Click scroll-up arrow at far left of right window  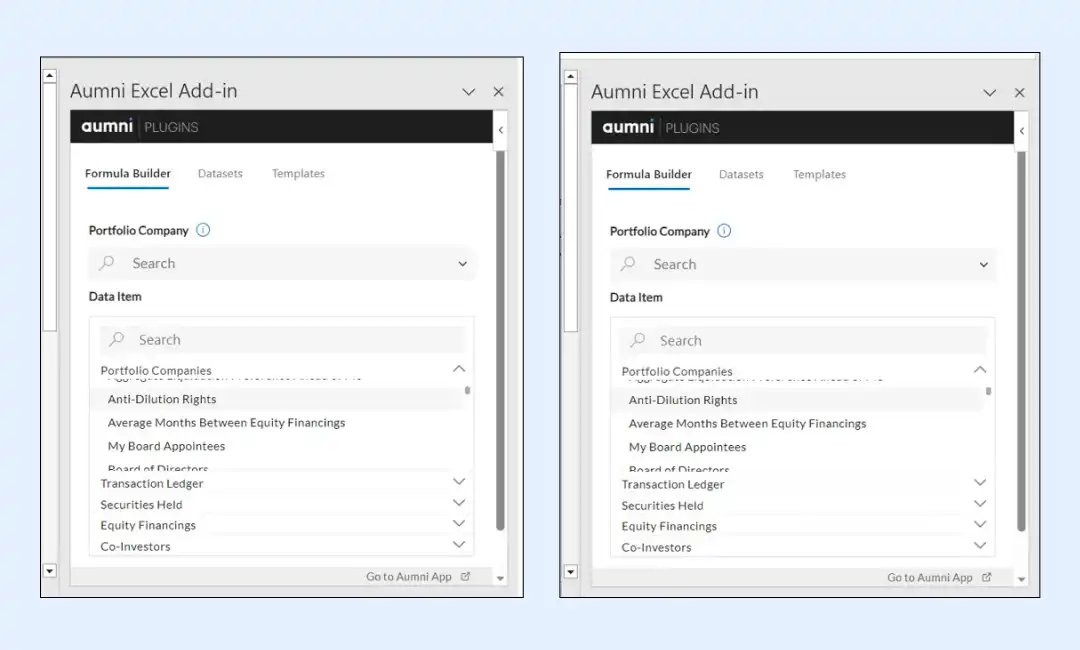570,76
